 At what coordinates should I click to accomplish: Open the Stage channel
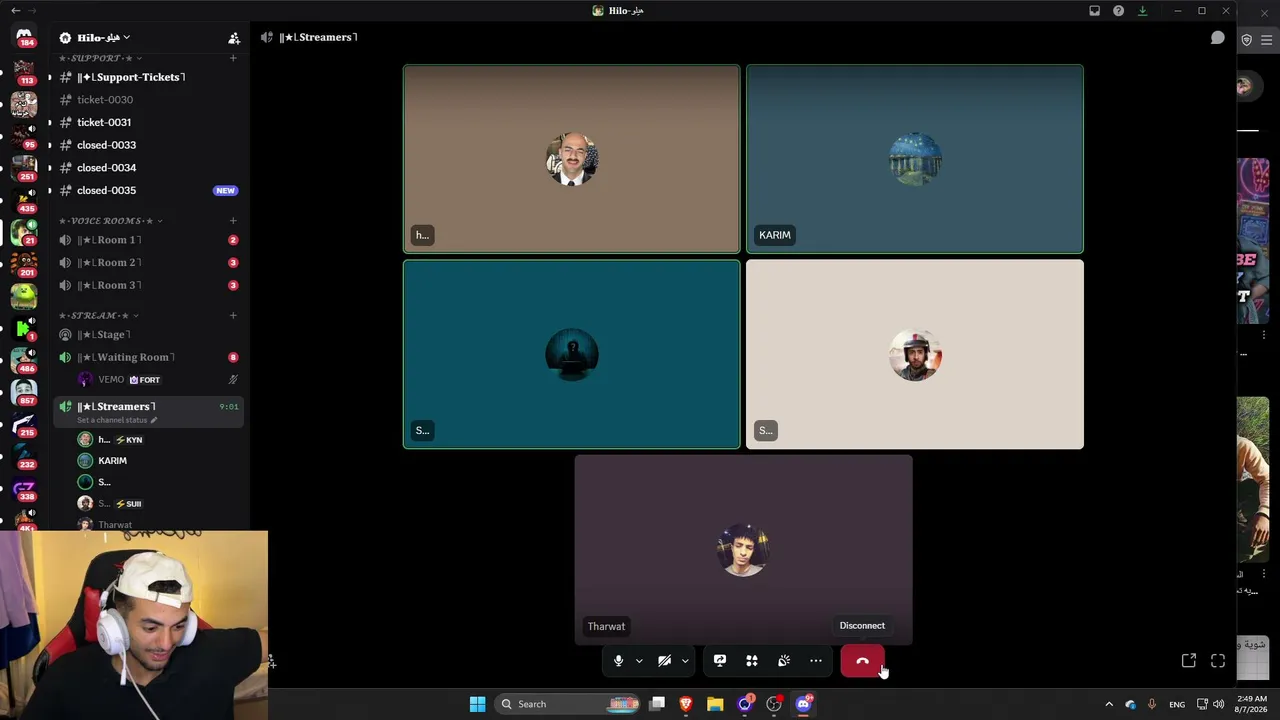pyautogui.click(x=149, y=335)
